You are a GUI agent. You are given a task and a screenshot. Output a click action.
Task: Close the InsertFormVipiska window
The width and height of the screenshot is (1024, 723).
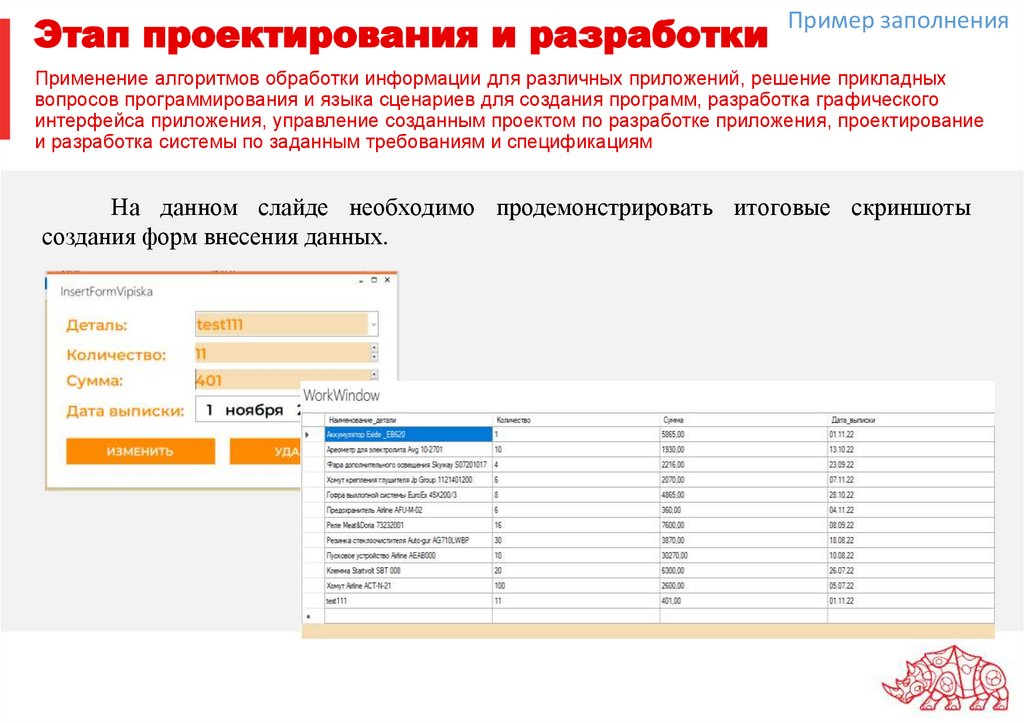tap(387, 280)
